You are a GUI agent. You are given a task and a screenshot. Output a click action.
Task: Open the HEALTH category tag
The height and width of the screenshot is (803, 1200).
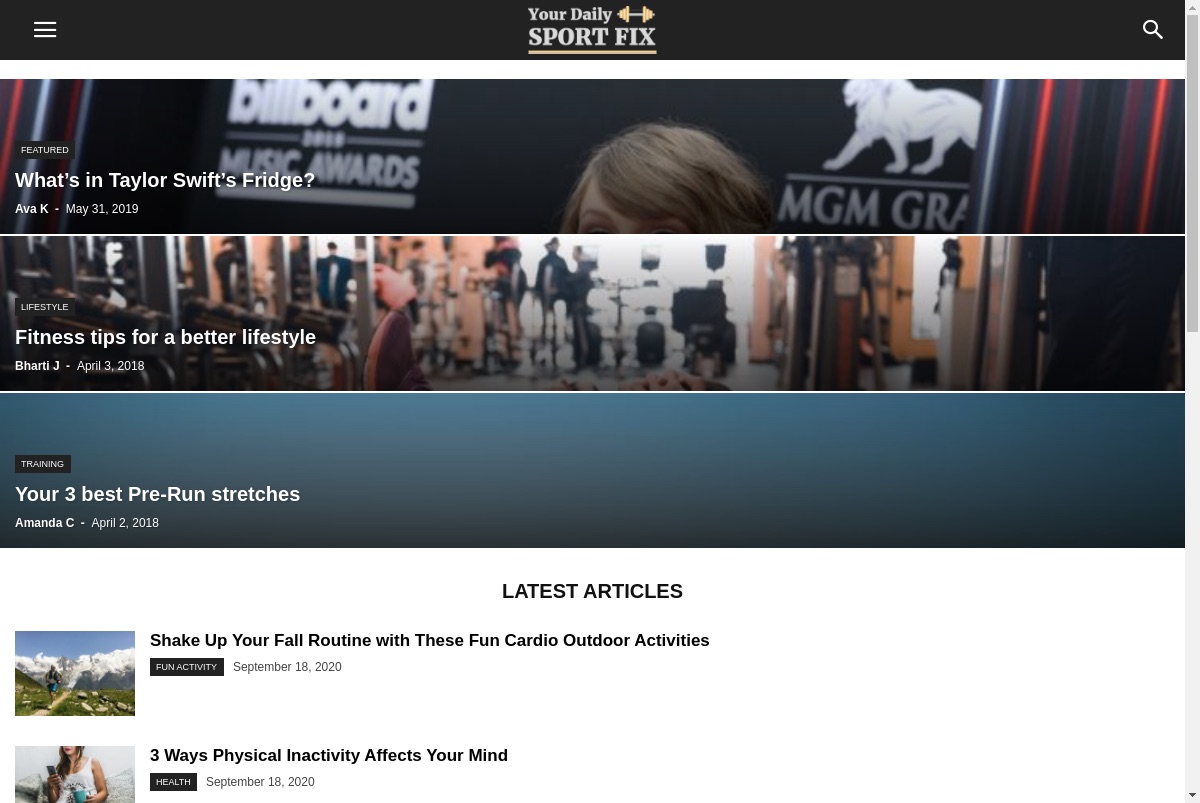(x=173, y=782)
